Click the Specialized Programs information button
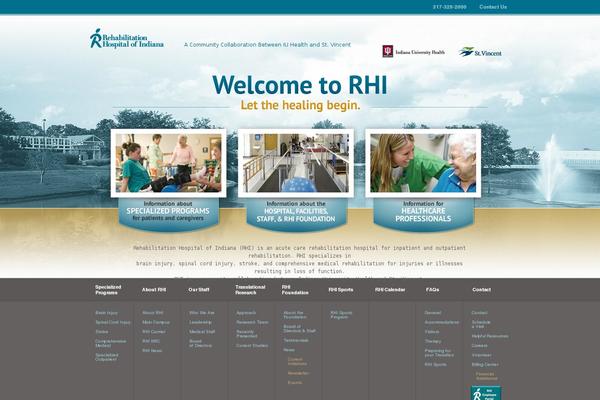Image resolution: width=600 pixels, height=400 pixels. pos(168,213)
